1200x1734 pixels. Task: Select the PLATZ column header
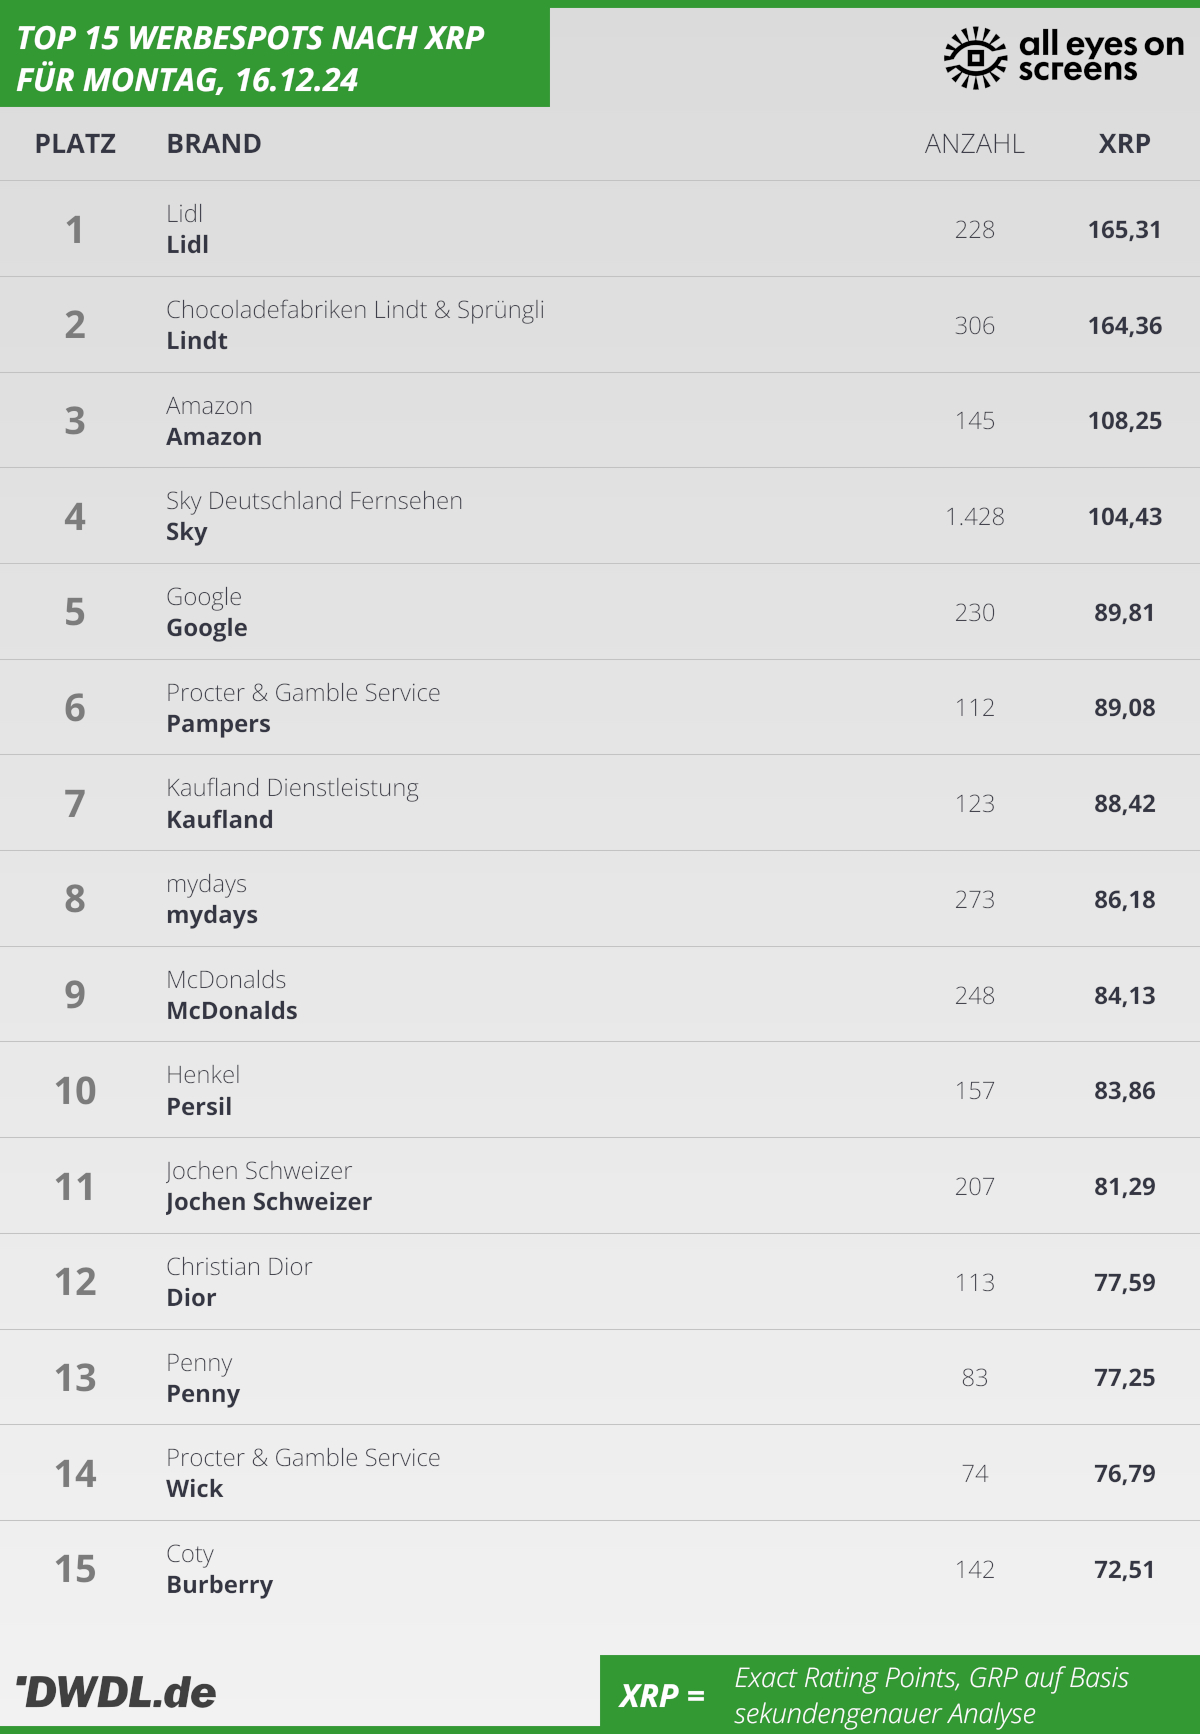(75, 144)
